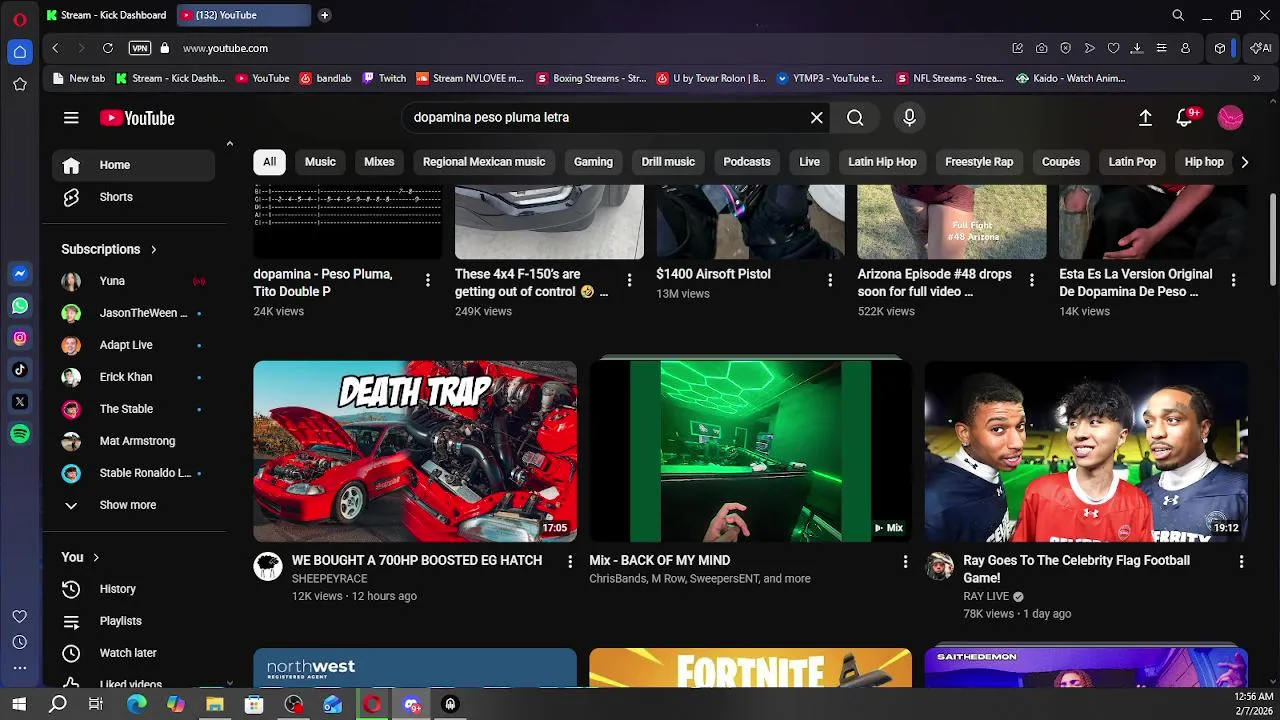Open Shorts in the sidebar

pyautogui.click(x=134, y=197)
